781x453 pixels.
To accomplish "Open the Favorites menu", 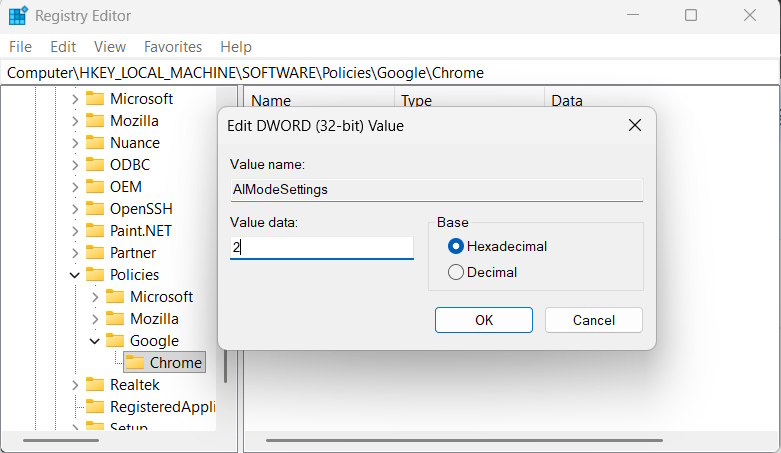I will 173,47.
